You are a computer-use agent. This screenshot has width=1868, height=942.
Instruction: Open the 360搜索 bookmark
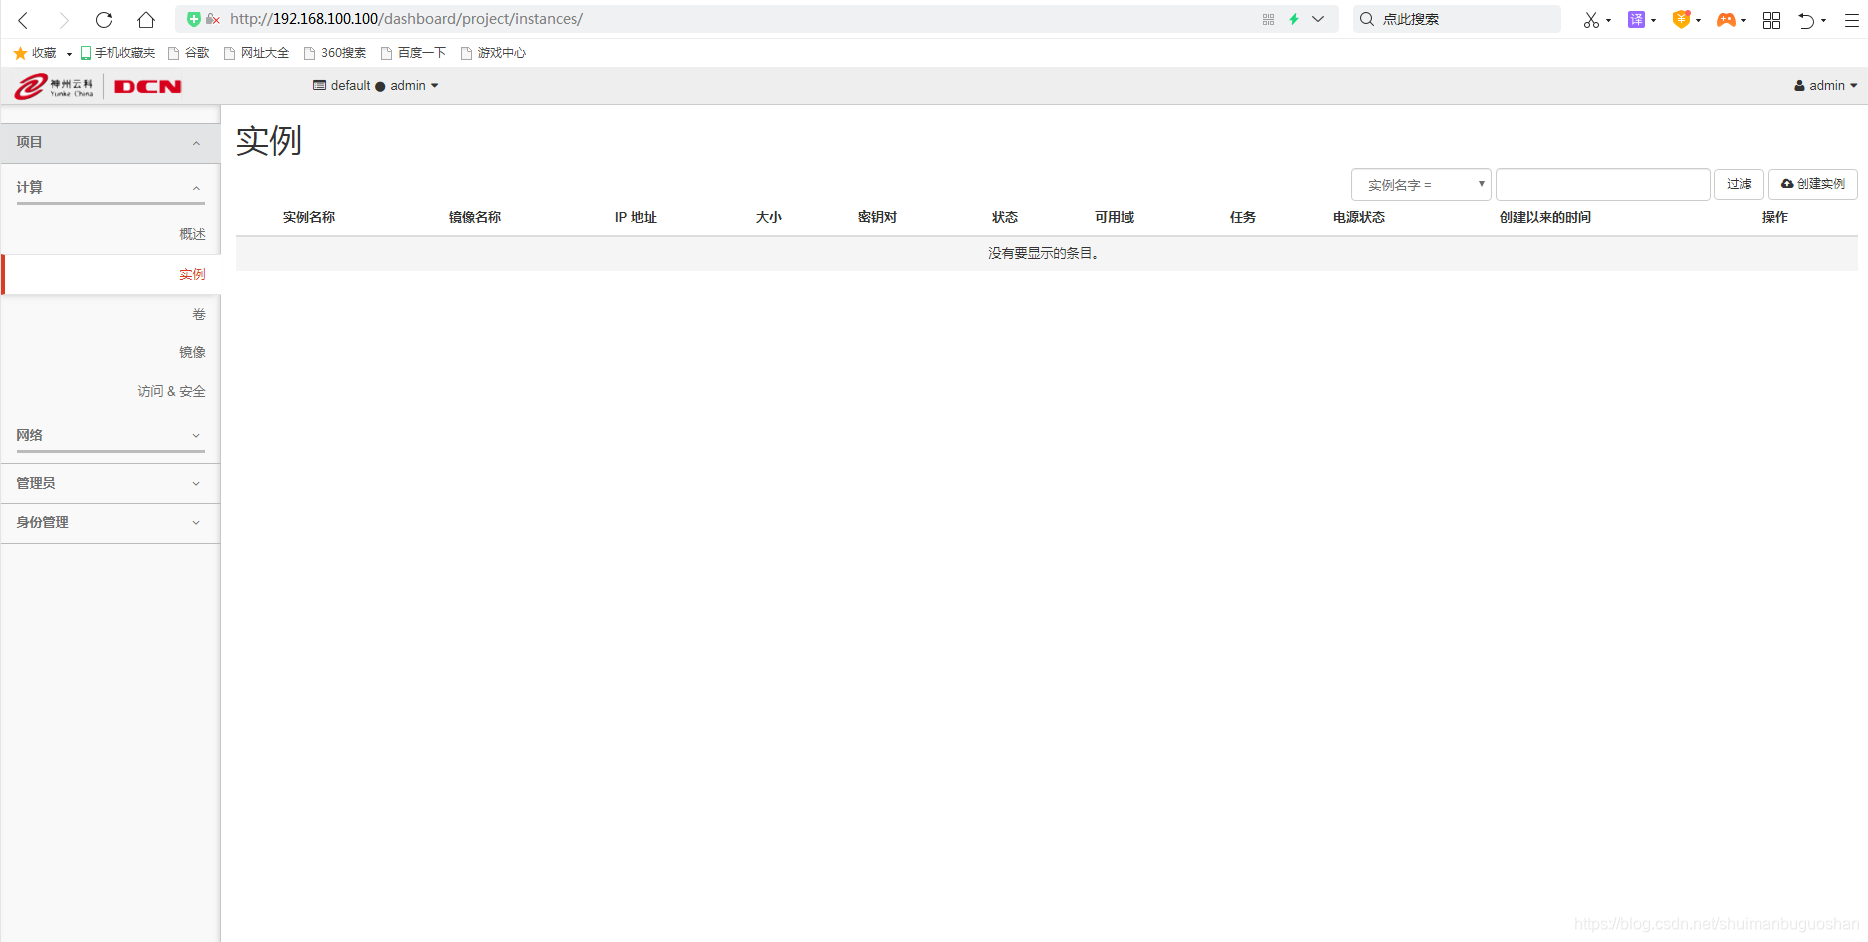pyautogui.click(x=335, y=53)
